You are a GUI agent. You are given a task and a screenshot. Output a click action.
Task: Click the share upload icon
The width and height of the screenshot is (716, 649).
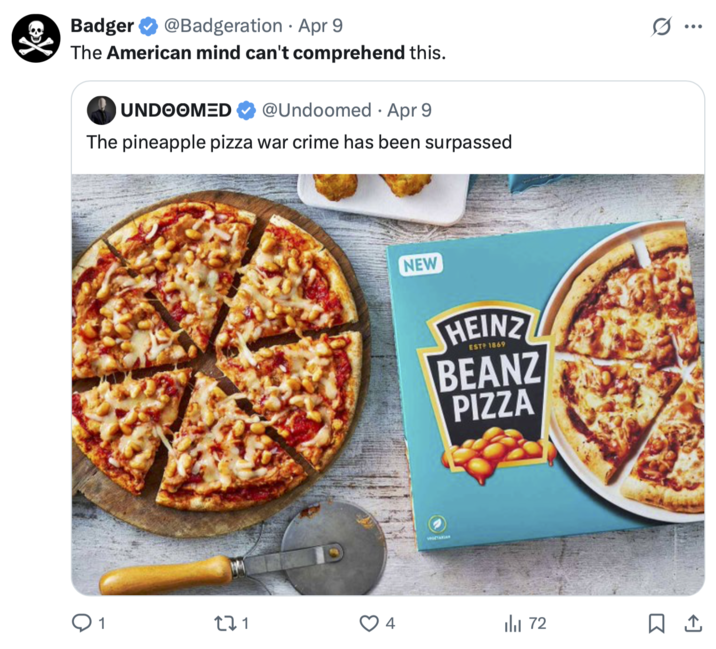pyautogui.click(x=691, y=623)
